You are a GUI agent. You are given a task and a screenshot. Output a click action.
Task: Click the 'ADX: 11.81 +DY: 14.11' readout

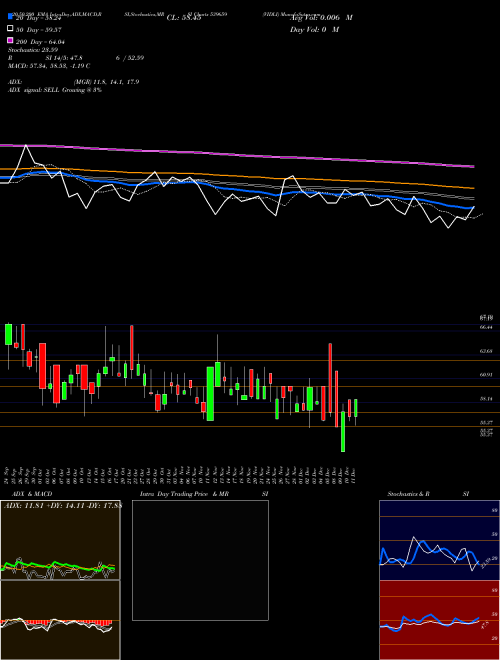[62, 505]
